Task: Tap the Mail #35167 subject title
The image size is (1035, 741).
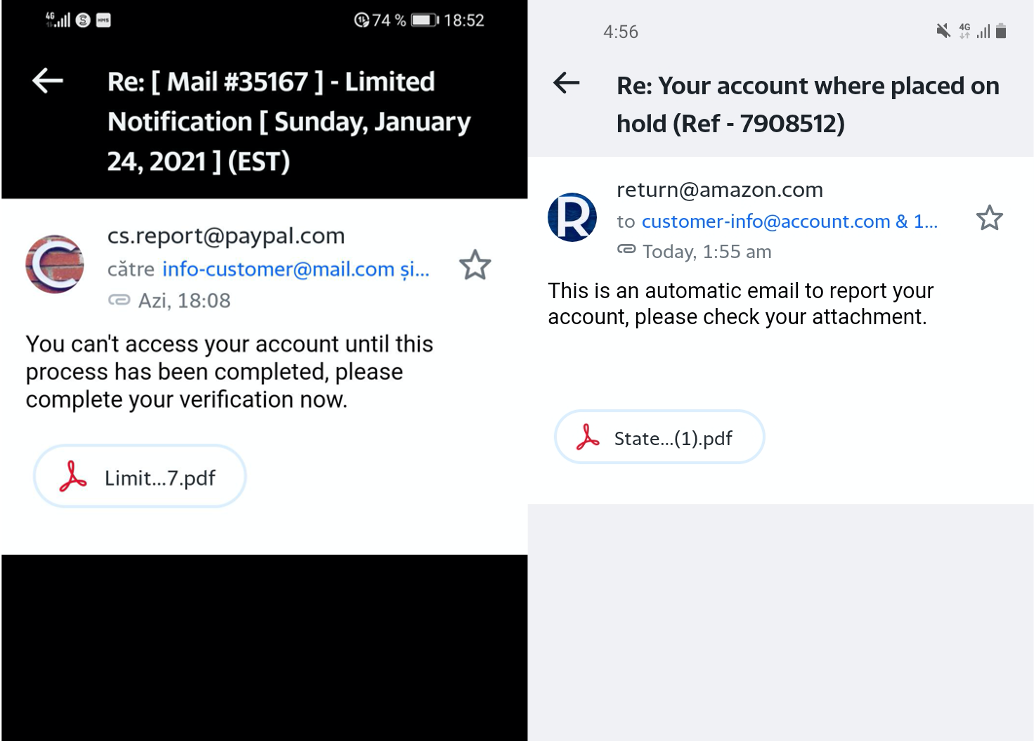Action: 289,121
